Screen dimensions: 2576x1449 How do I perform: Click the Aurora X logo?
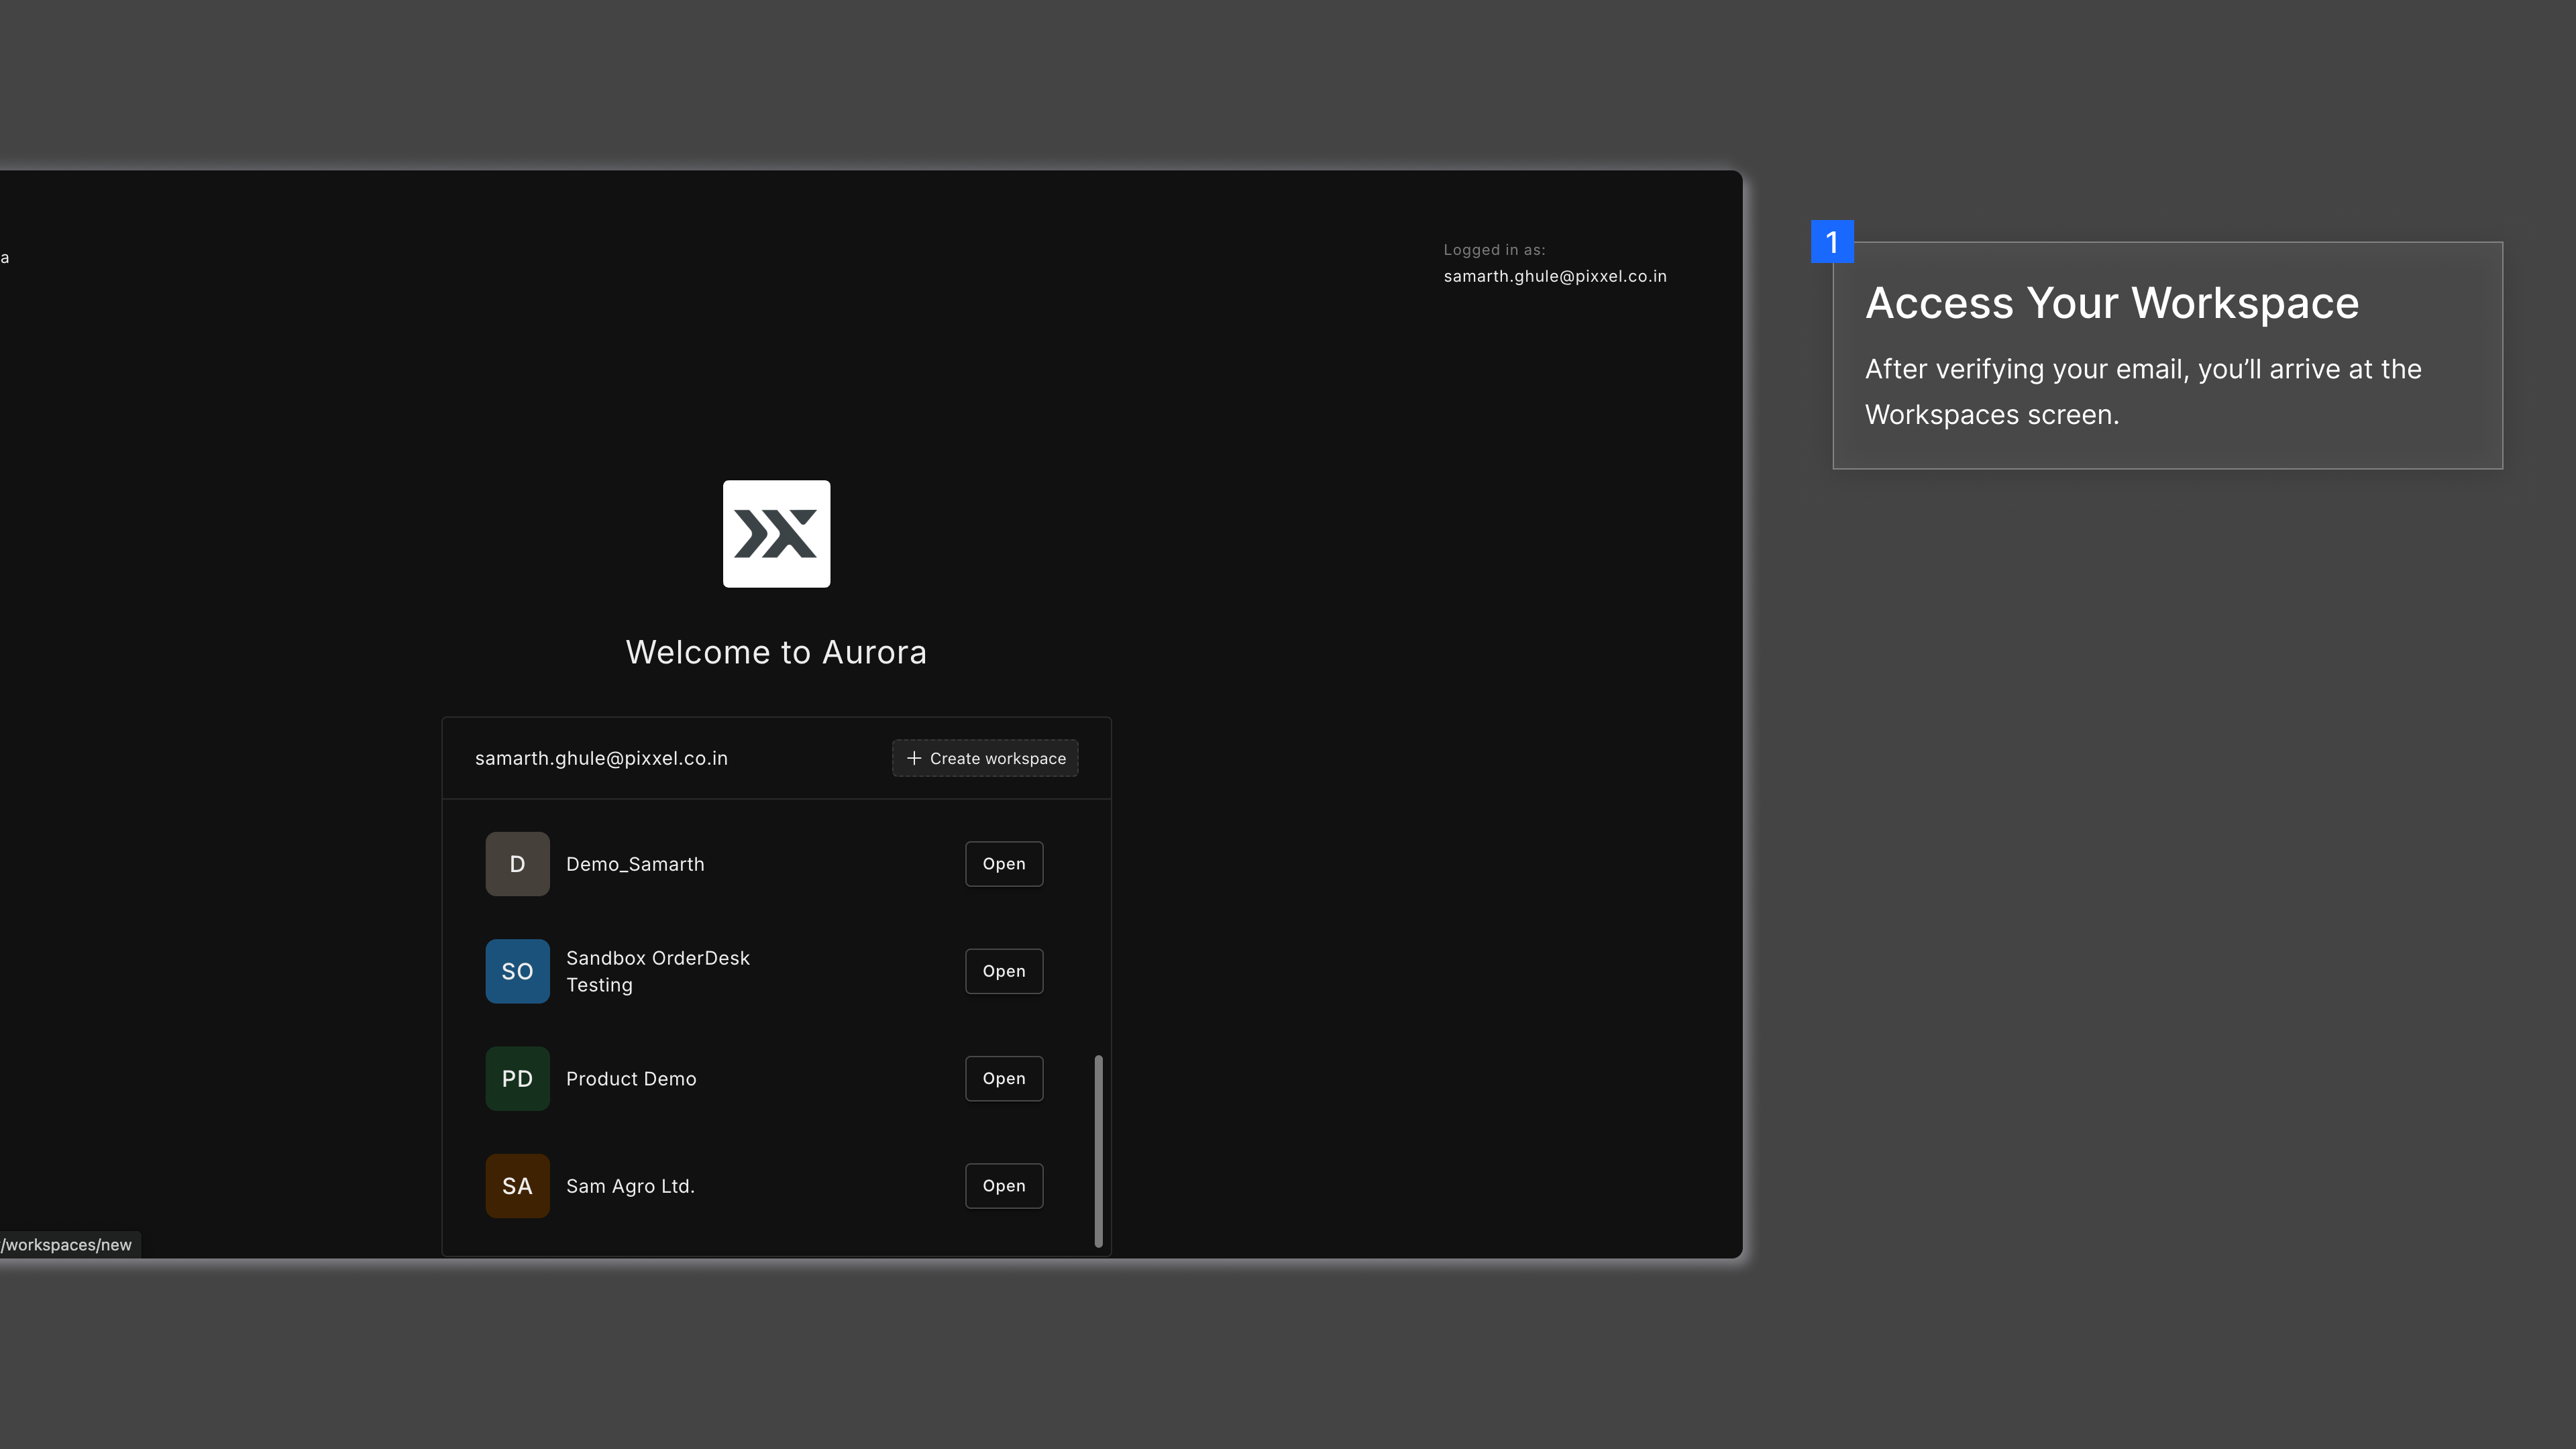coord(776,533)
